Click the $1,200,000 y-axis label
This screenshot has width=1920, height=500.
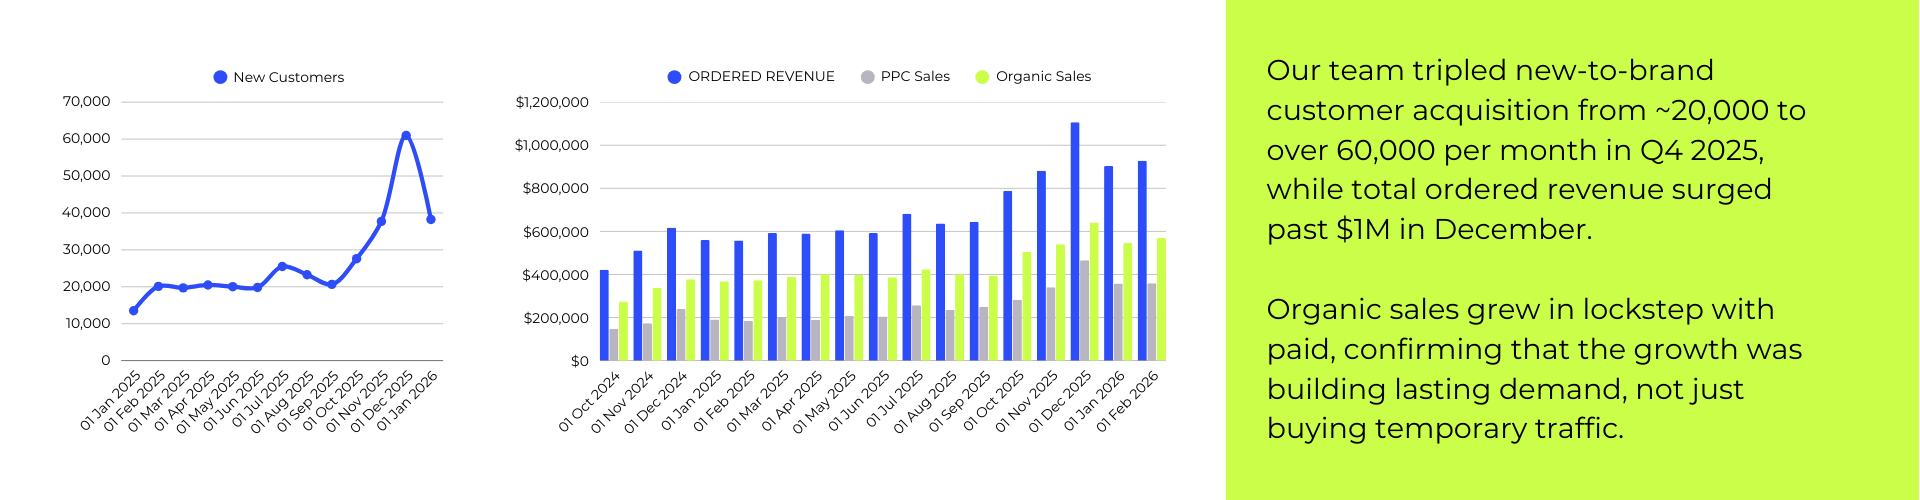(552, 102)
